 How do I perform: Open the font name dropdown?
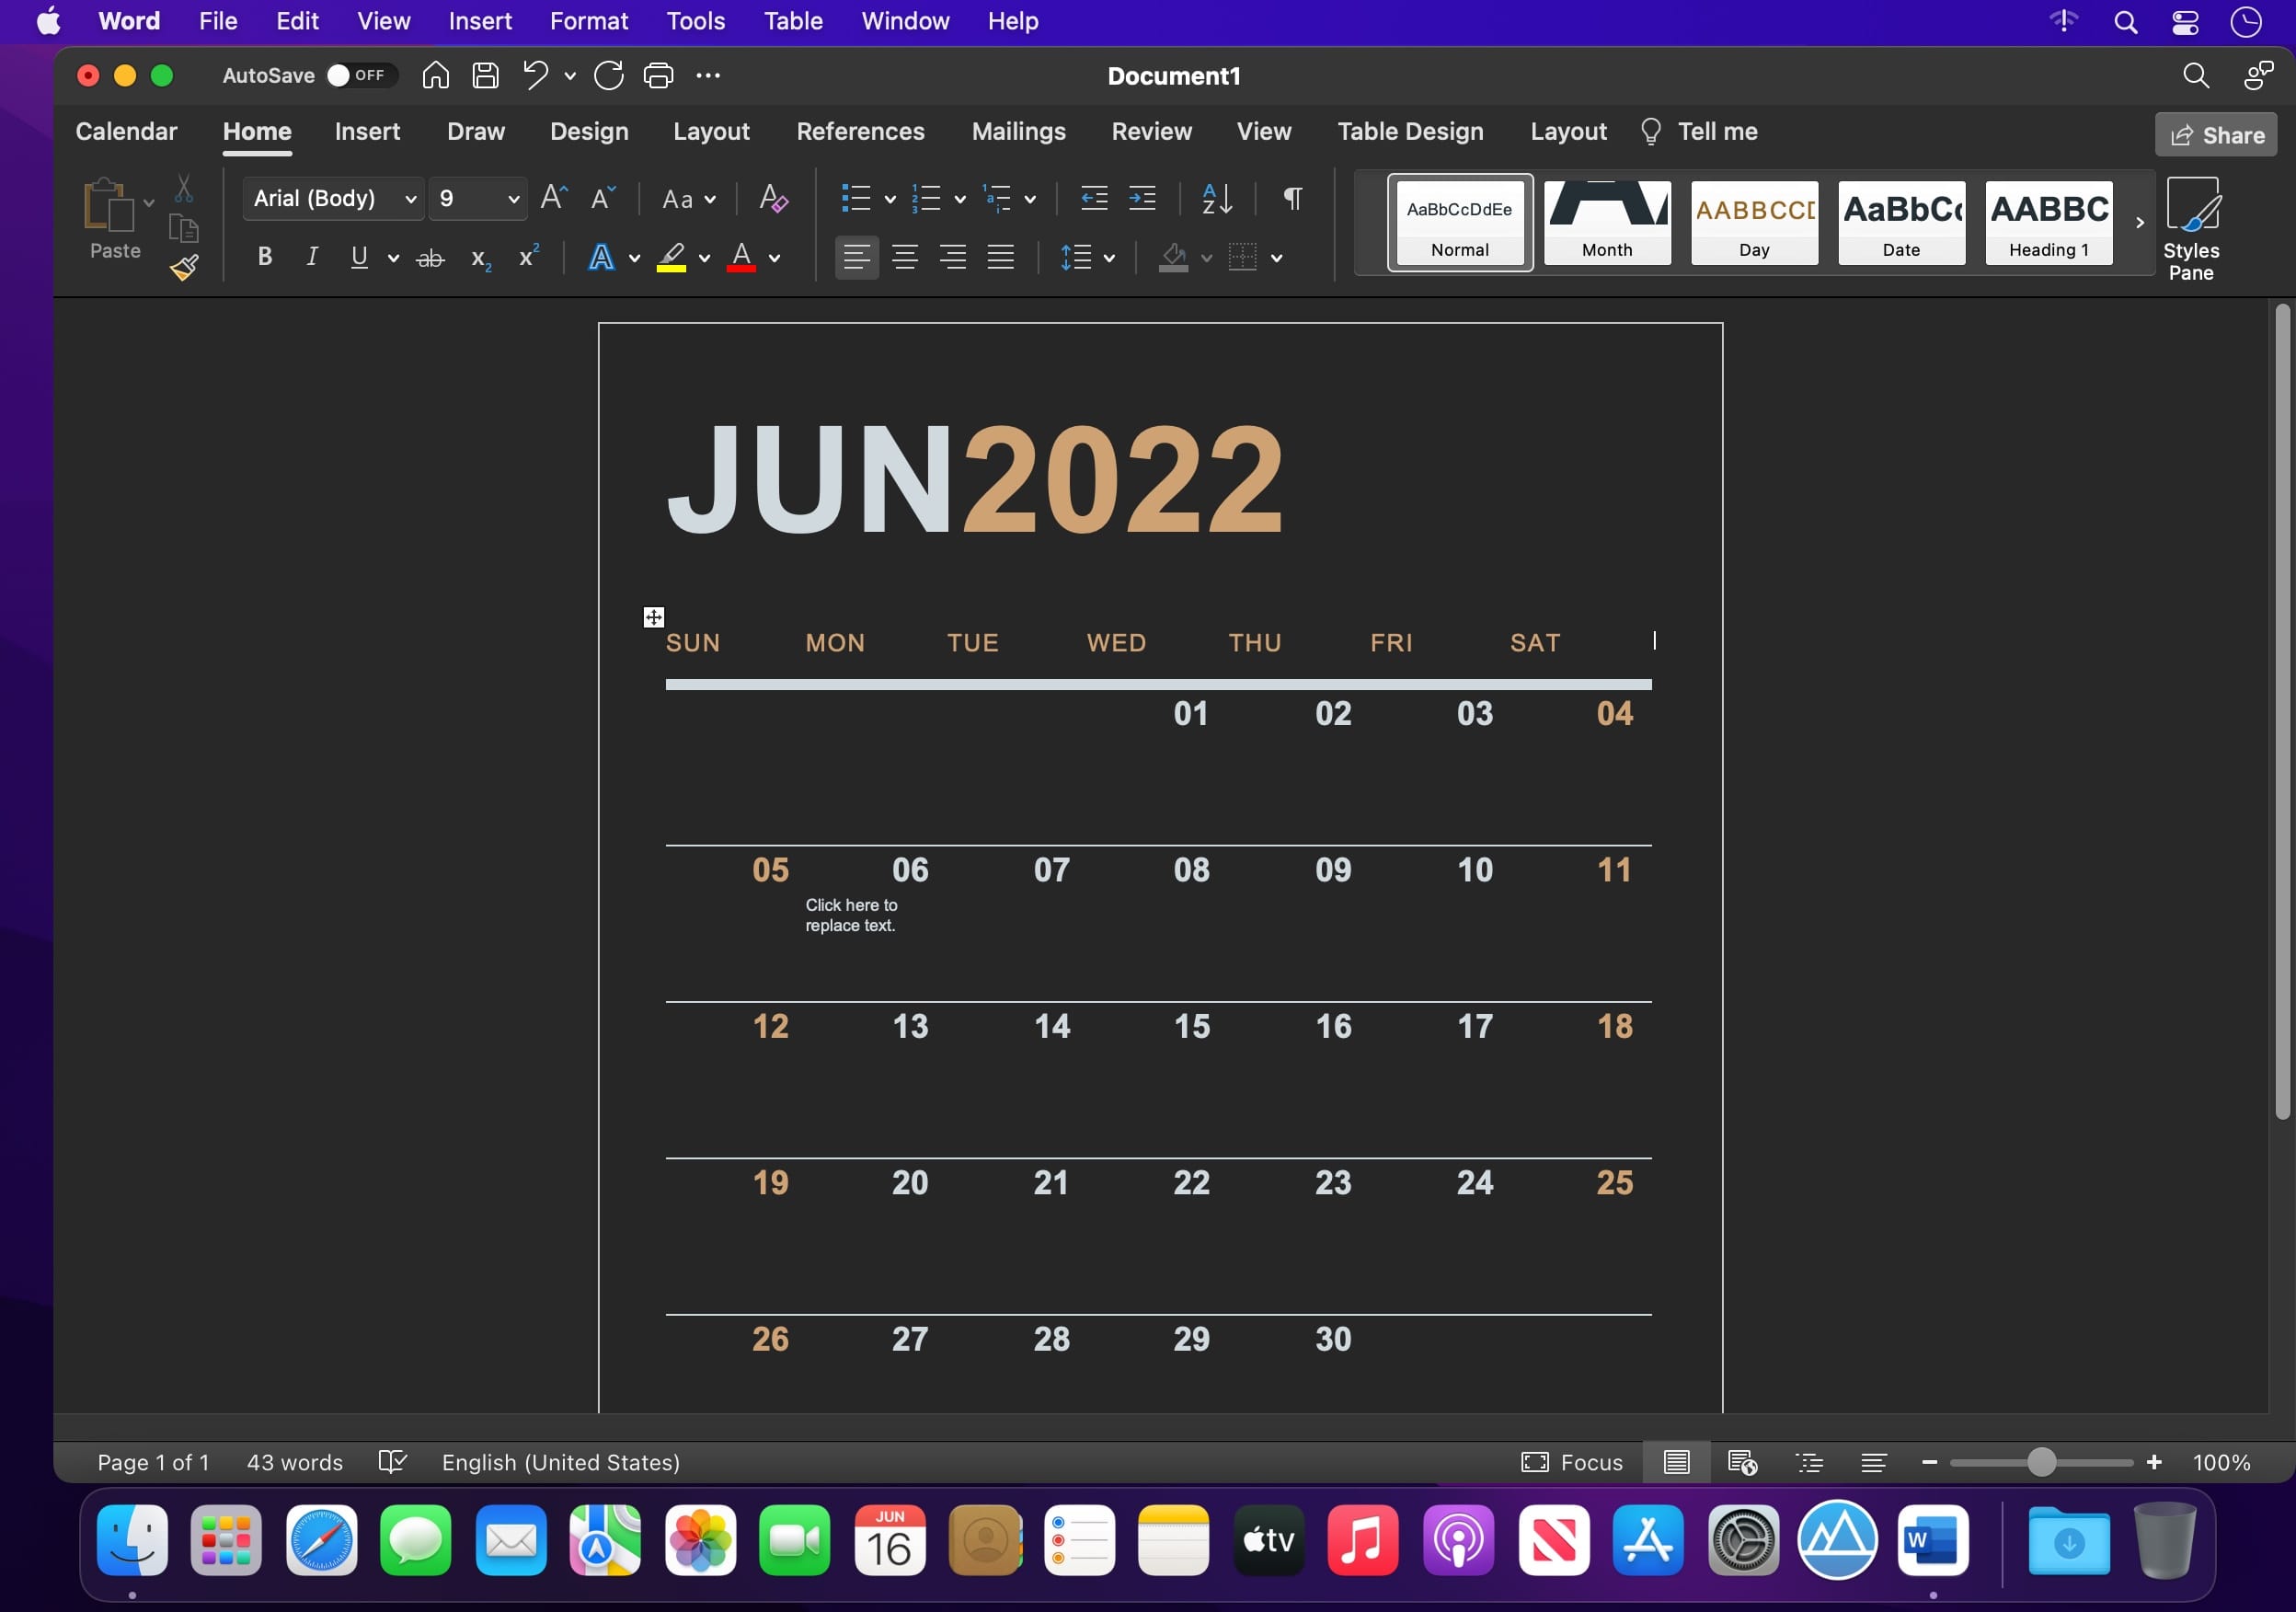point(410,199)
